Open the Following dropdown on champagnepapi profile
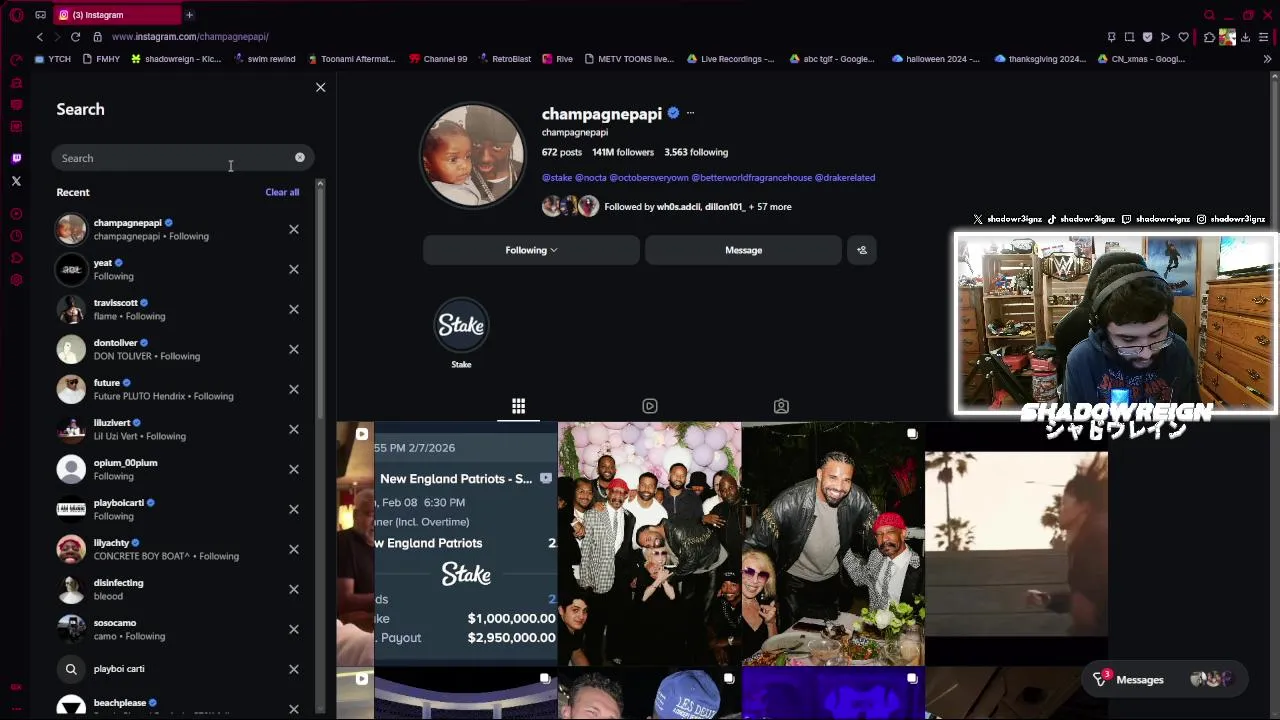This screenshot has width=1280, height=720. pos(531,250)
